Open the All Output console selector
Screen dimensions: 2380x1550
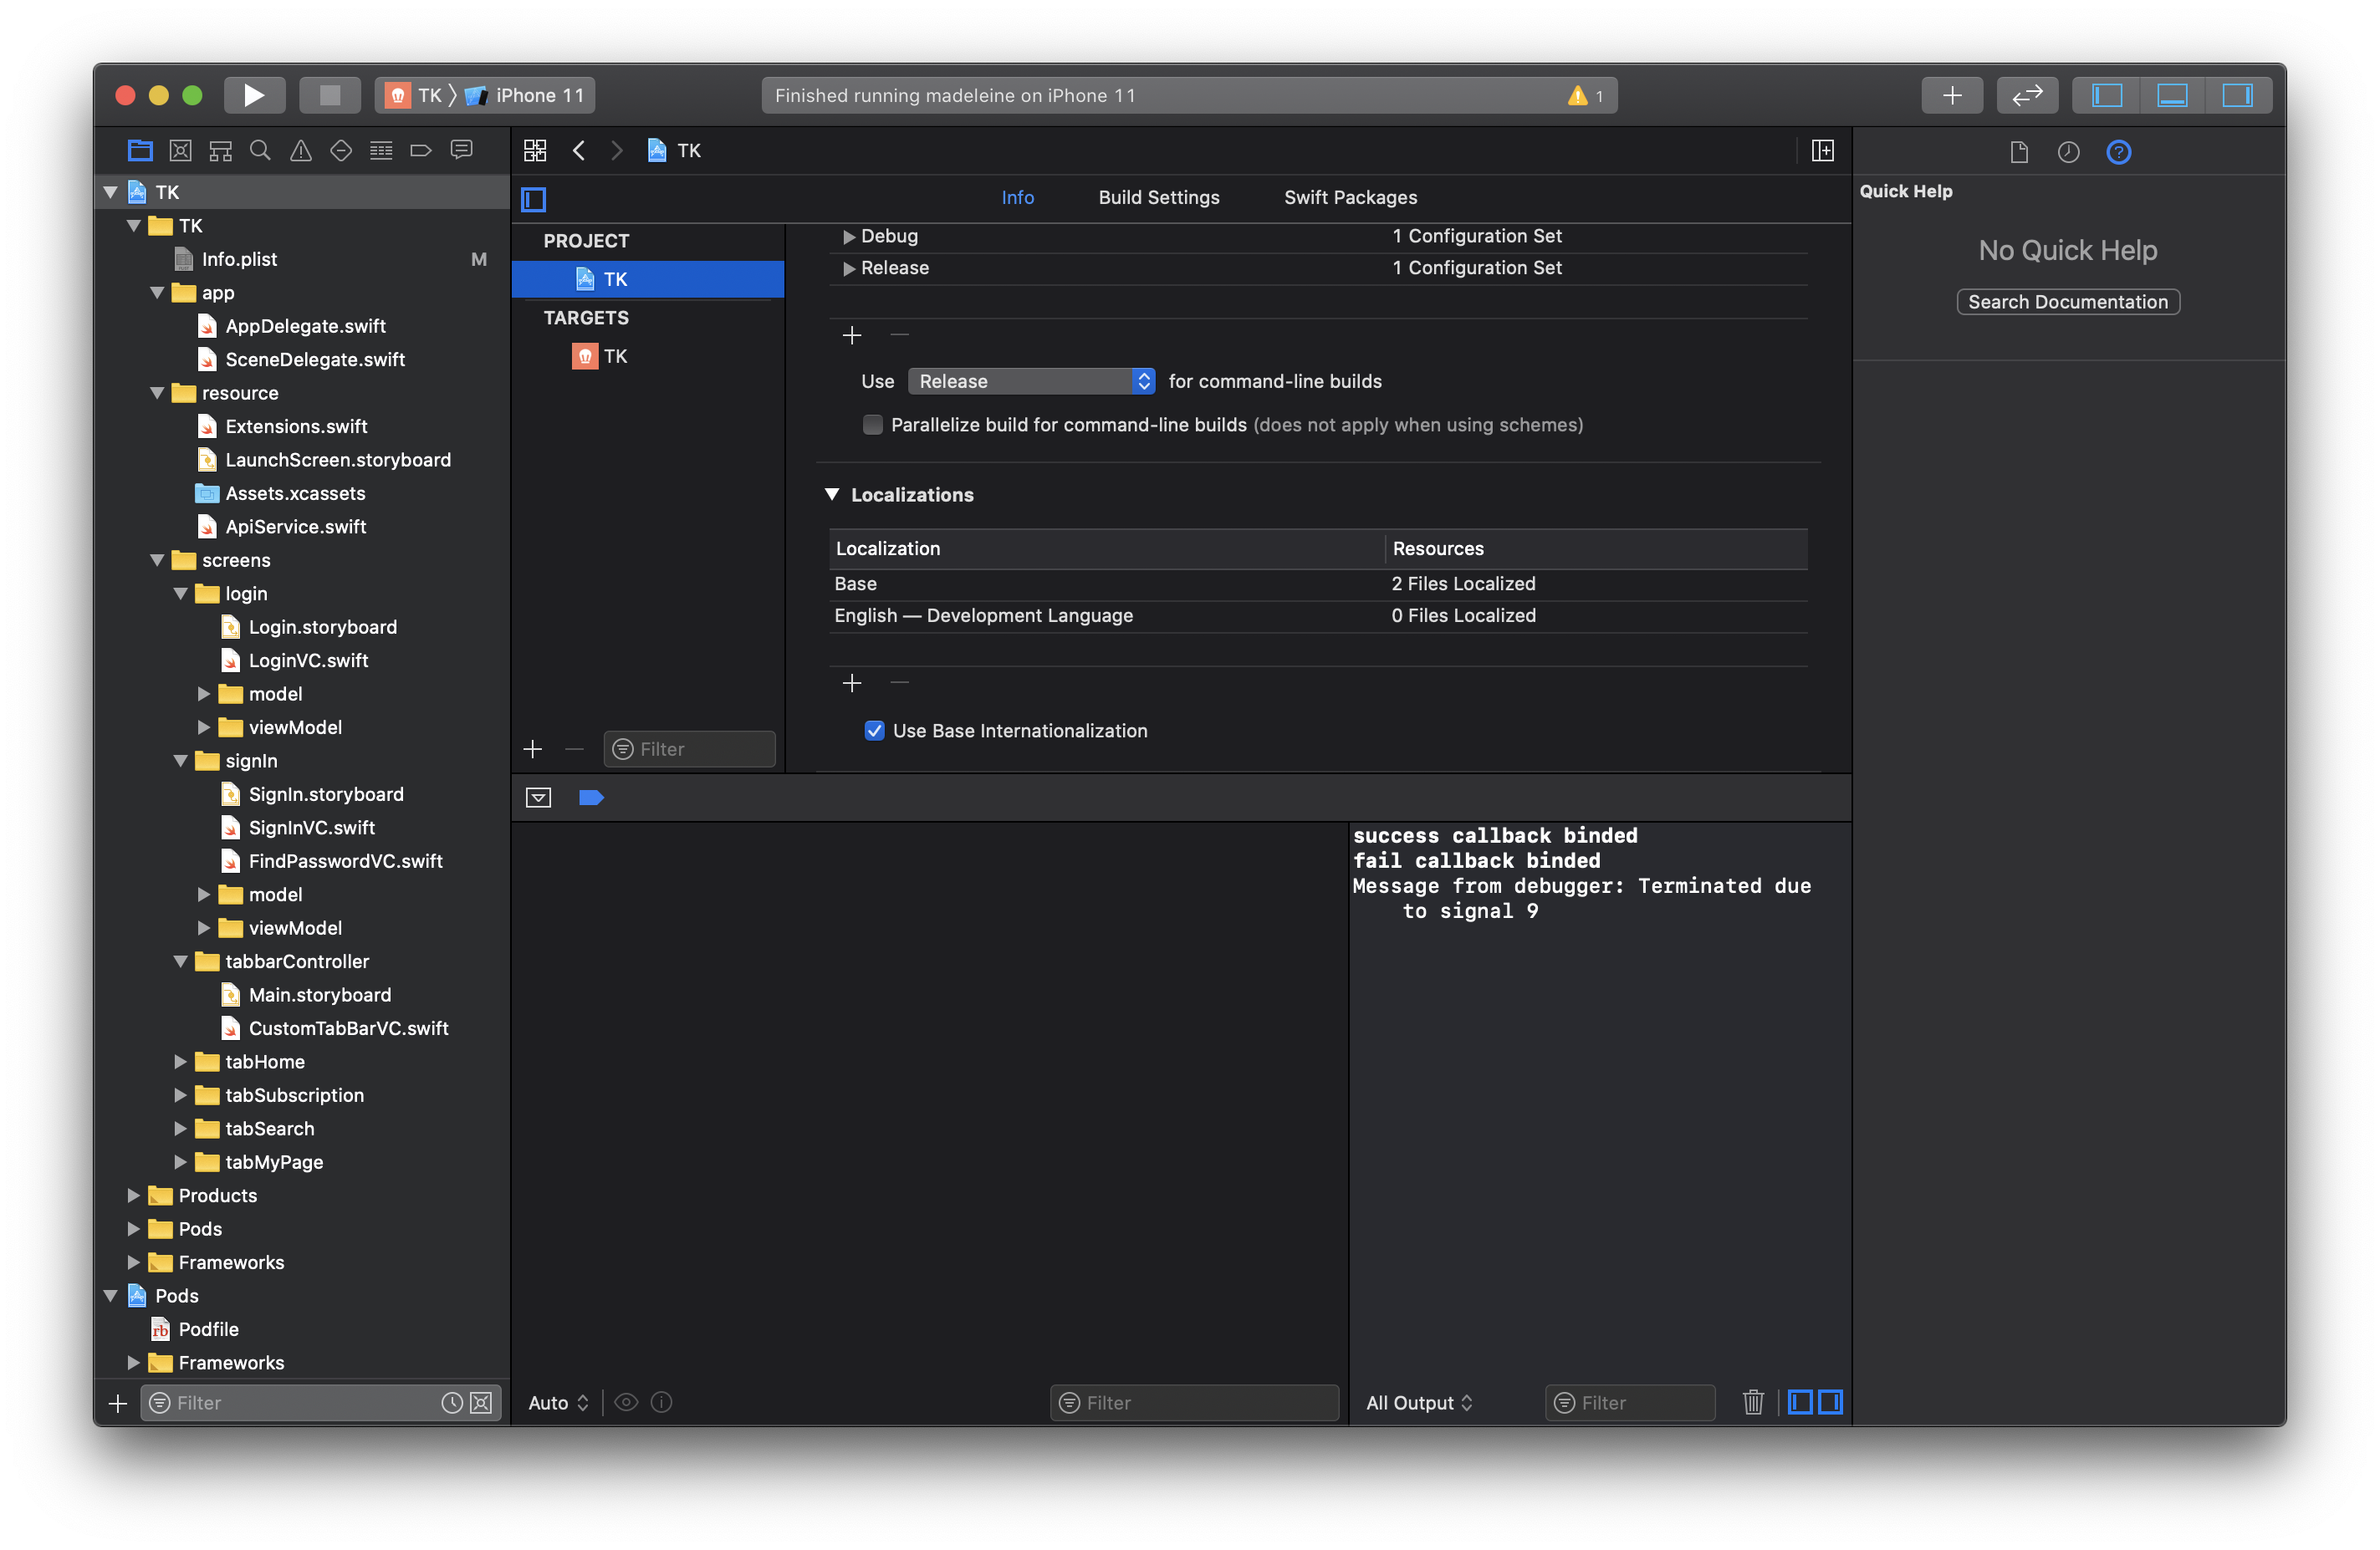[1418, 1402]
